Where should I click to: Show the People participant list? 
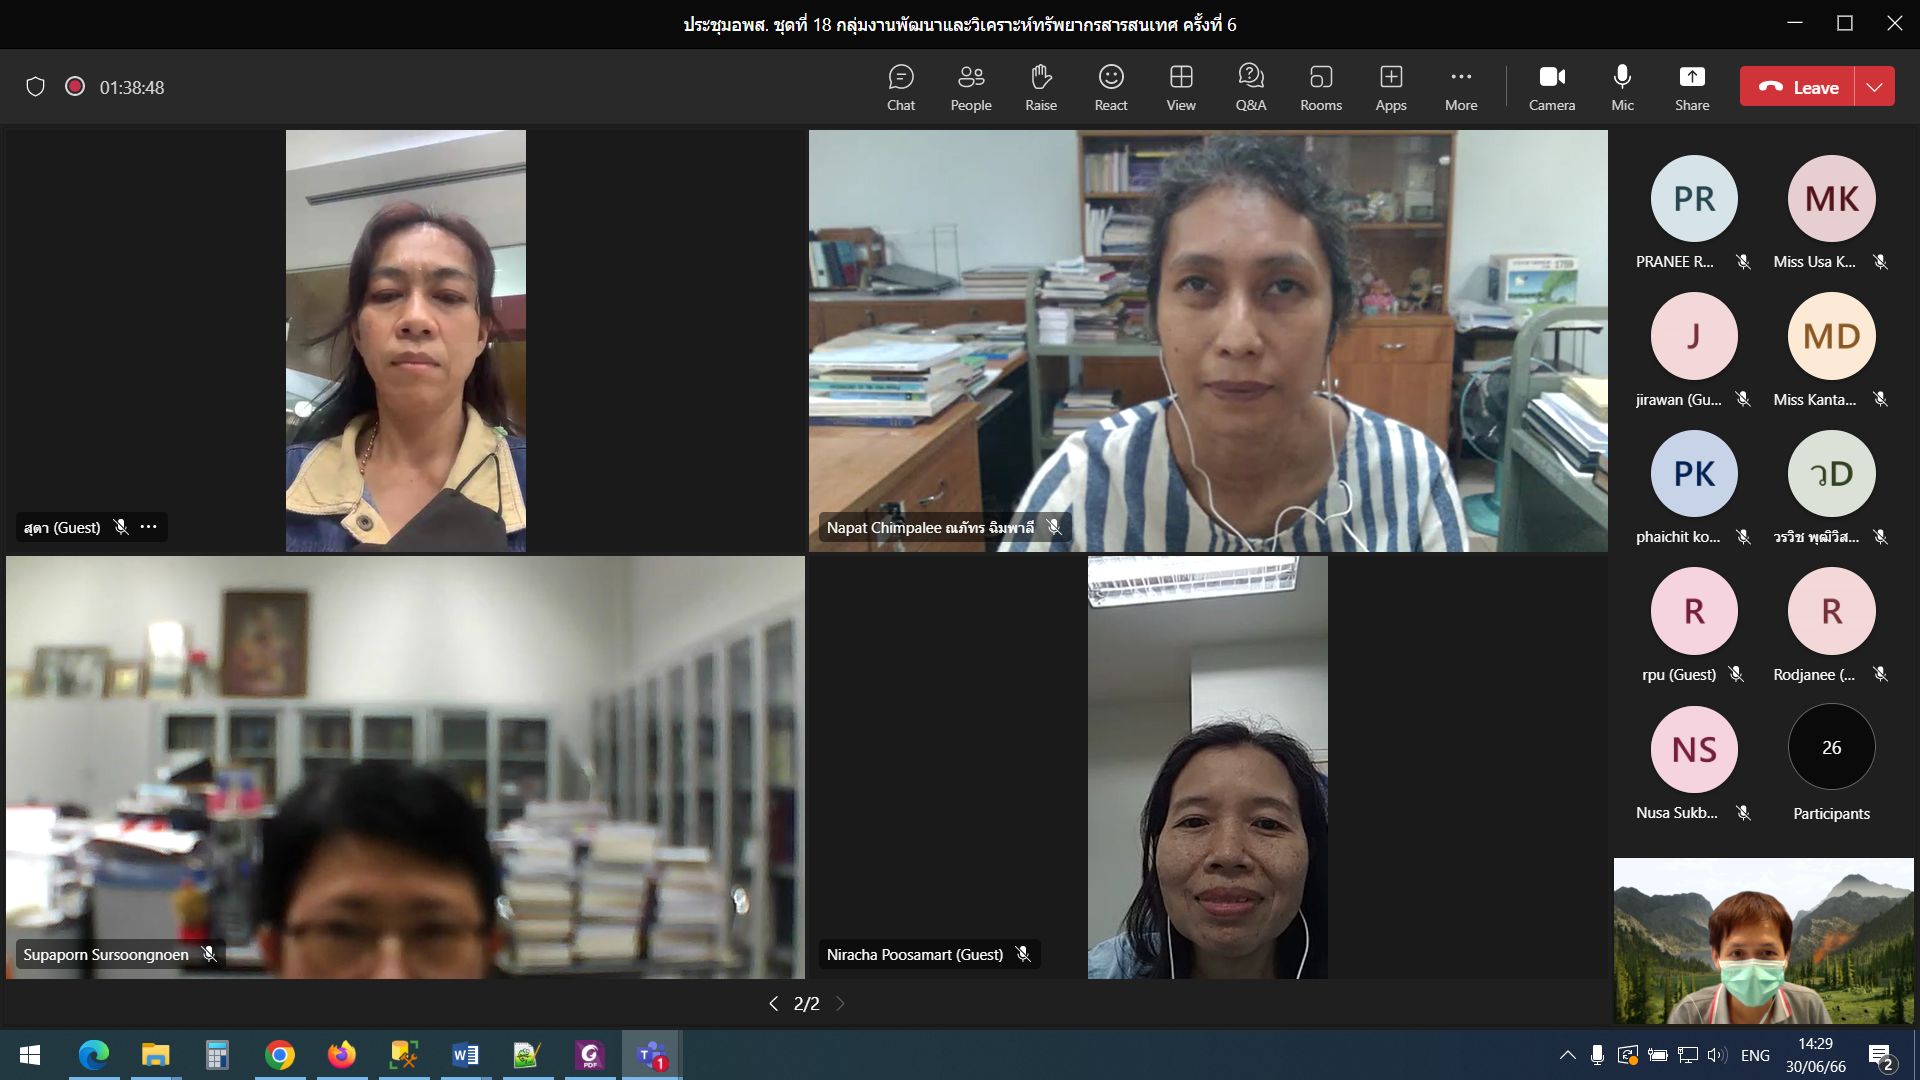tap(970, 87)
